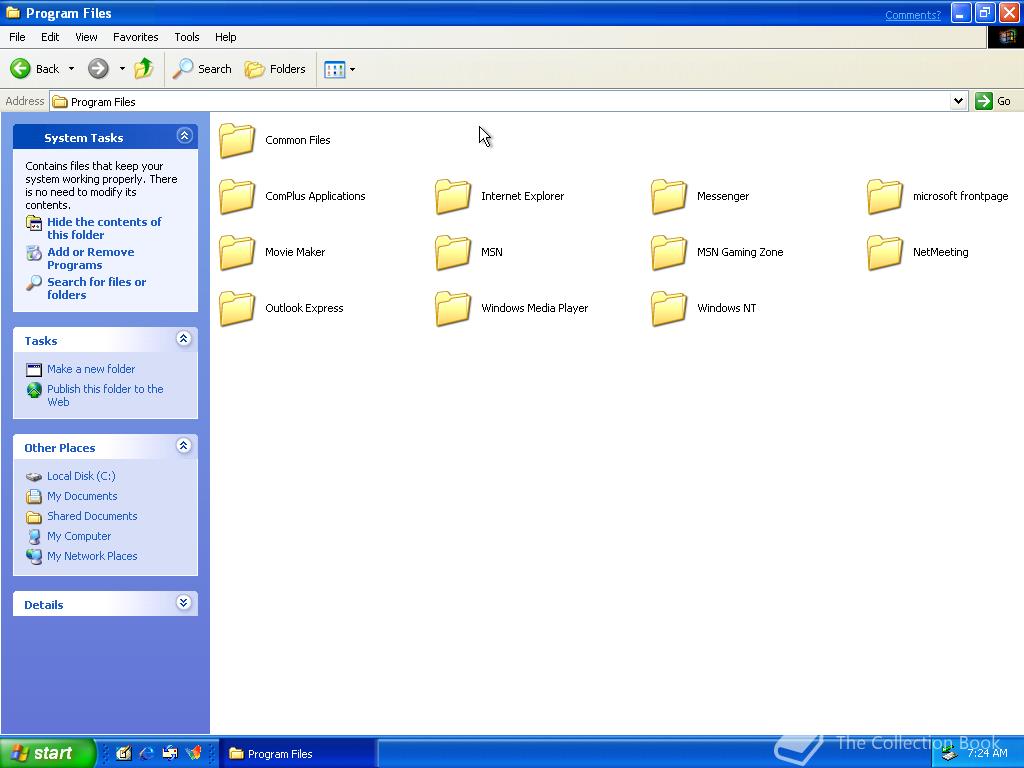Click the system tray hardware icon
The image size is (1024, 768).
[x=949, y=754]
